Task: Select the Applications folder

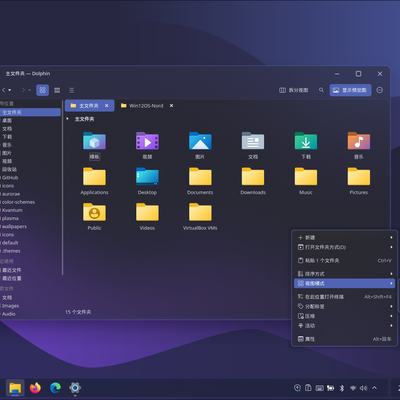Action: [94, 177]
